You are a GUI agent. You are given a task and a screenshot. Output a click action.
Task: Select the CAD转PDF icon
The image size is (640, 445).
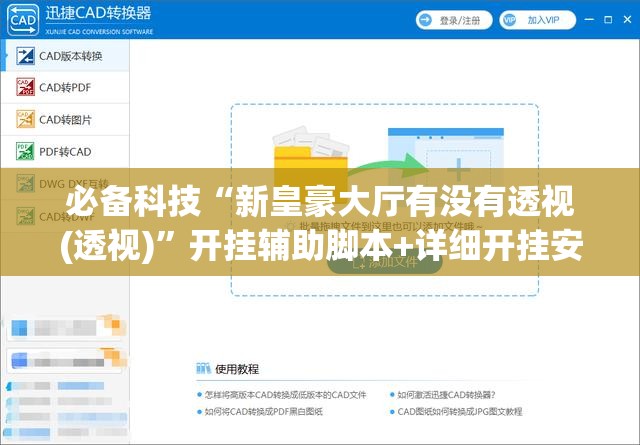point(25,87)
